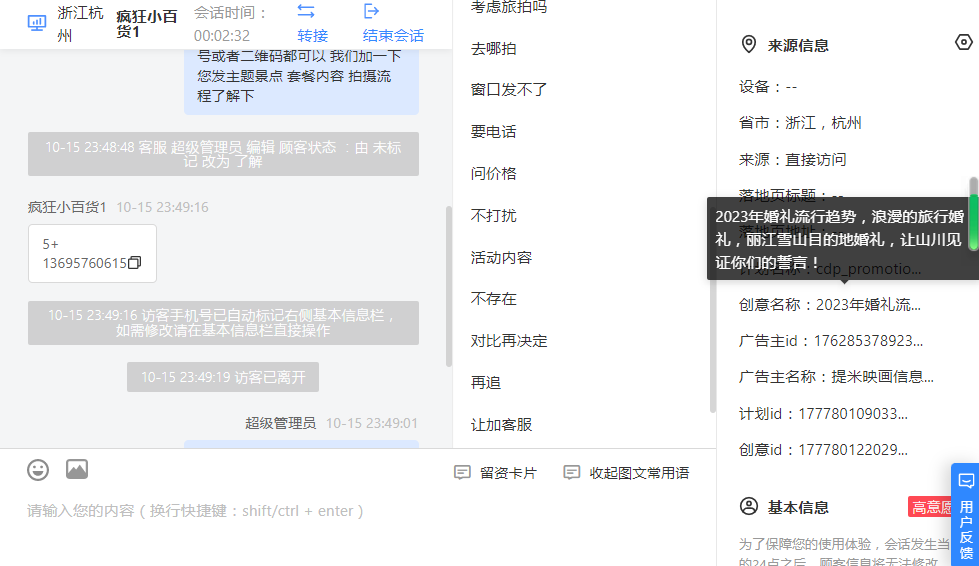Transfer the conversation via 转接
Screen dimensions: 979x566
tap(313, 36)
